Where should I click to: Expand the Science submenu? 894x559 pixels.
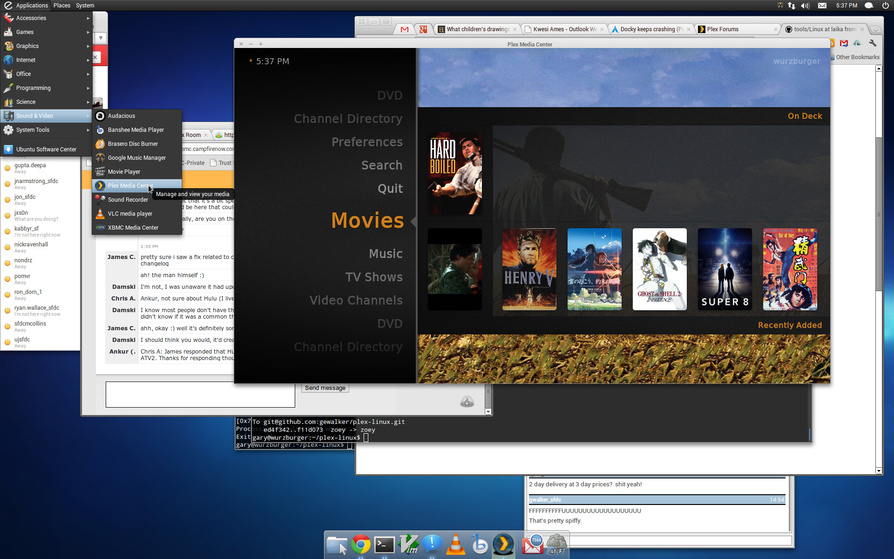coord(46,102)
